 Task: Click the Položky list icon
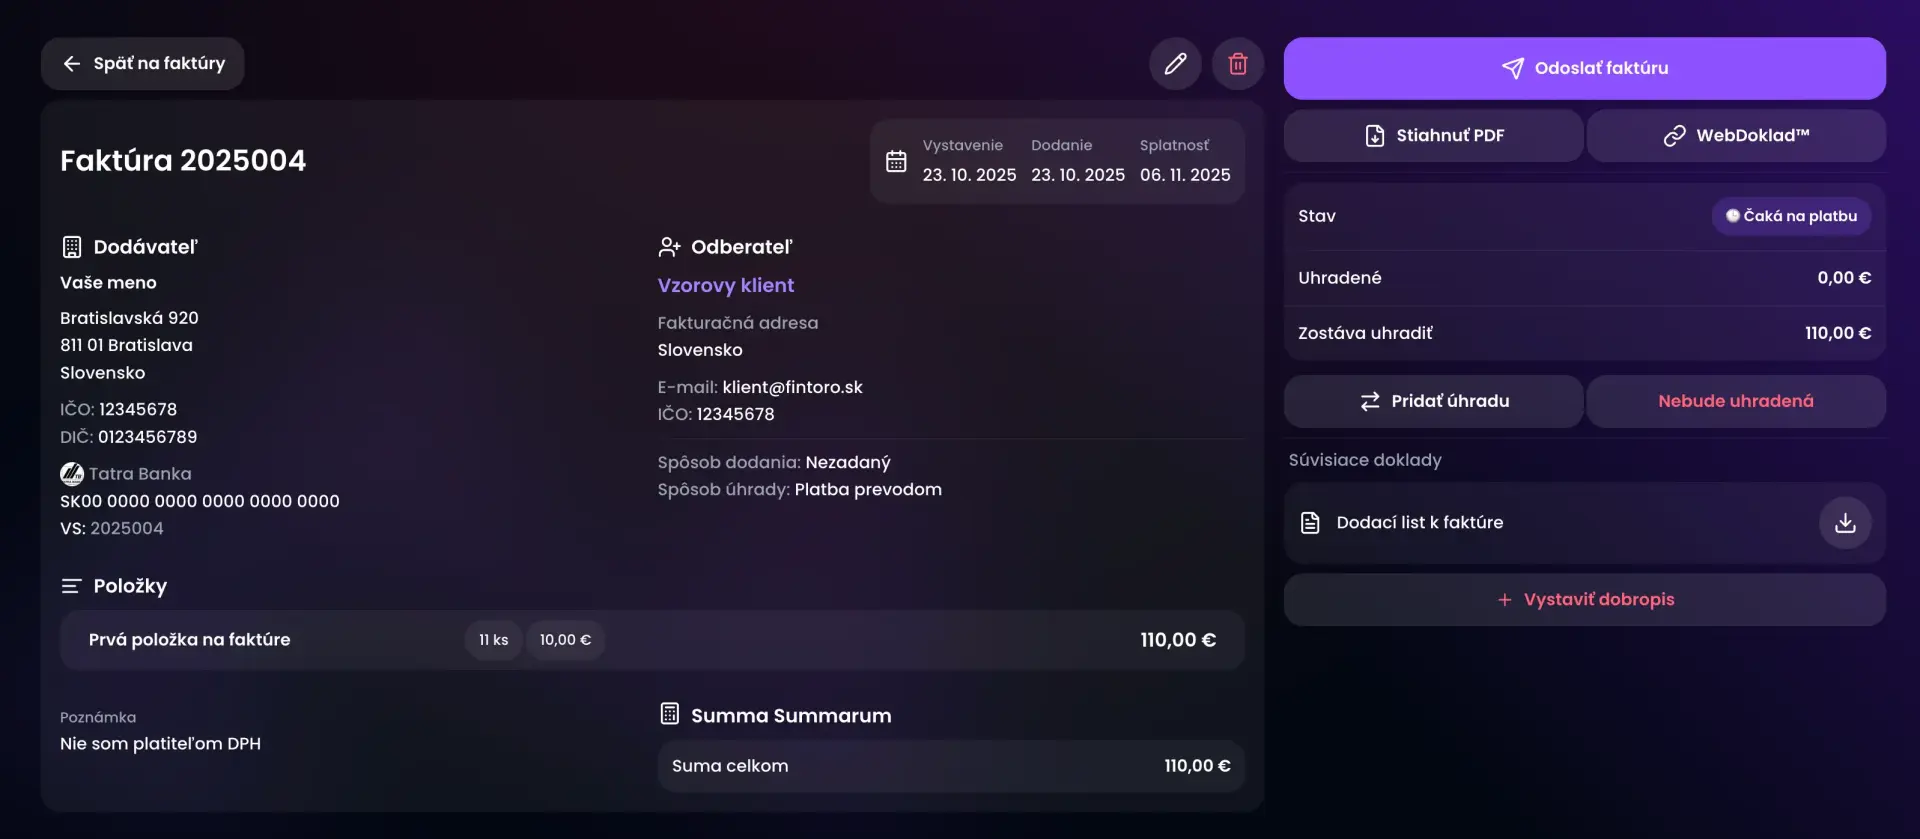pyautogui.click(x=71, y=586)
